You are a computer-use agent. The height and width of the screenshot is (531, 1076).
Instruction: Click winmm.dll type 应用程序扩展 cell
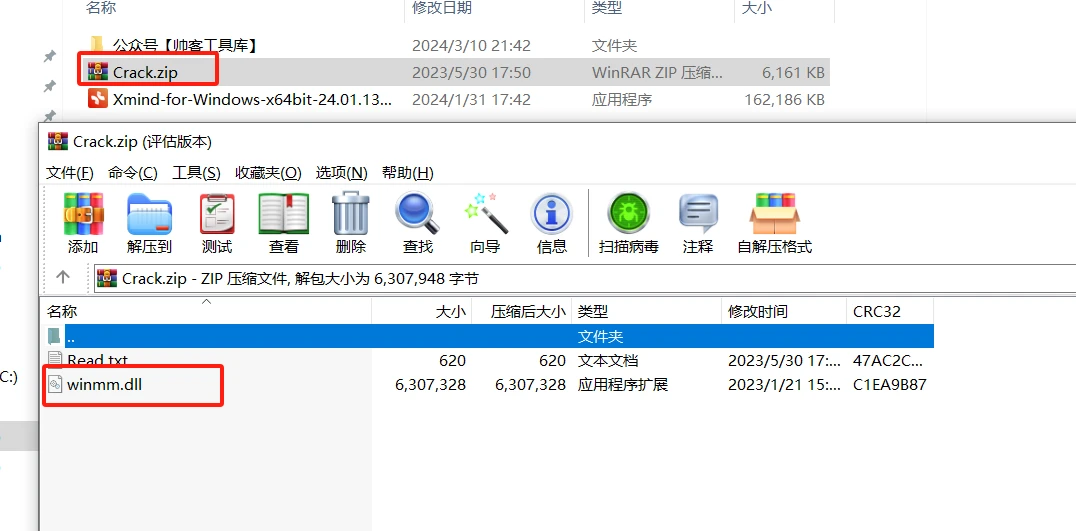623,385
